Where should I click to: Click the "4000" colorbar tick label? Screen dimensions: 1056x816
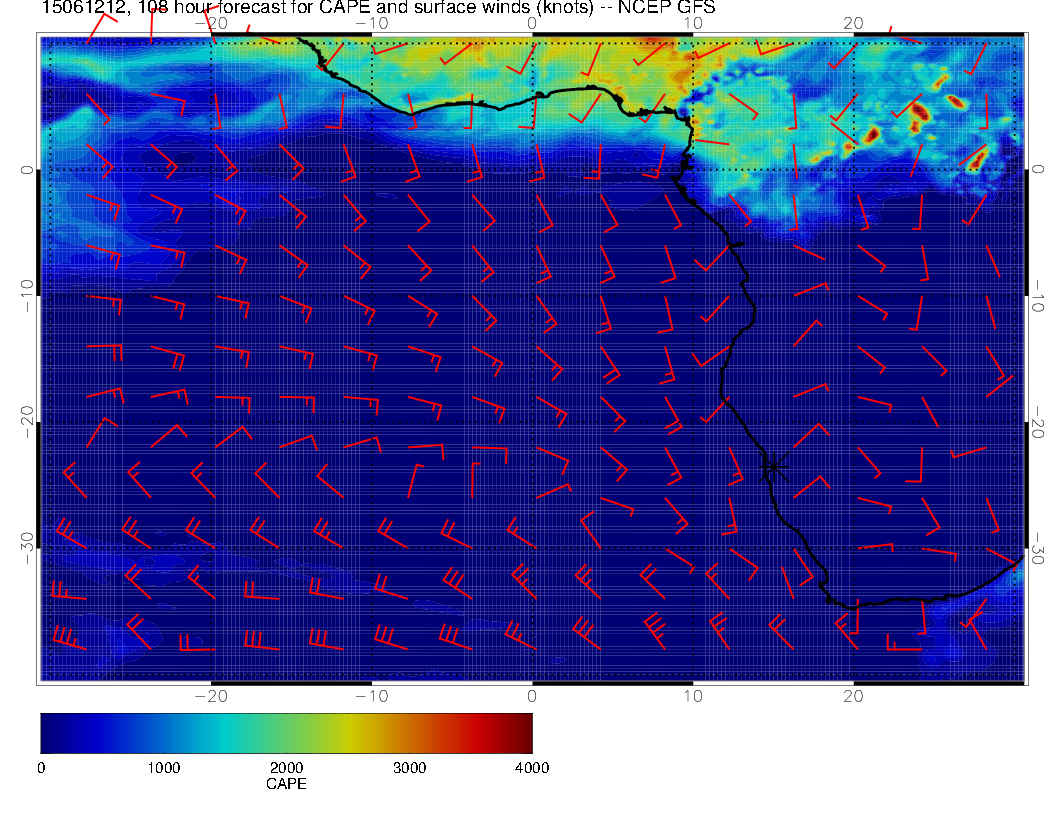(x=532, y=768)
